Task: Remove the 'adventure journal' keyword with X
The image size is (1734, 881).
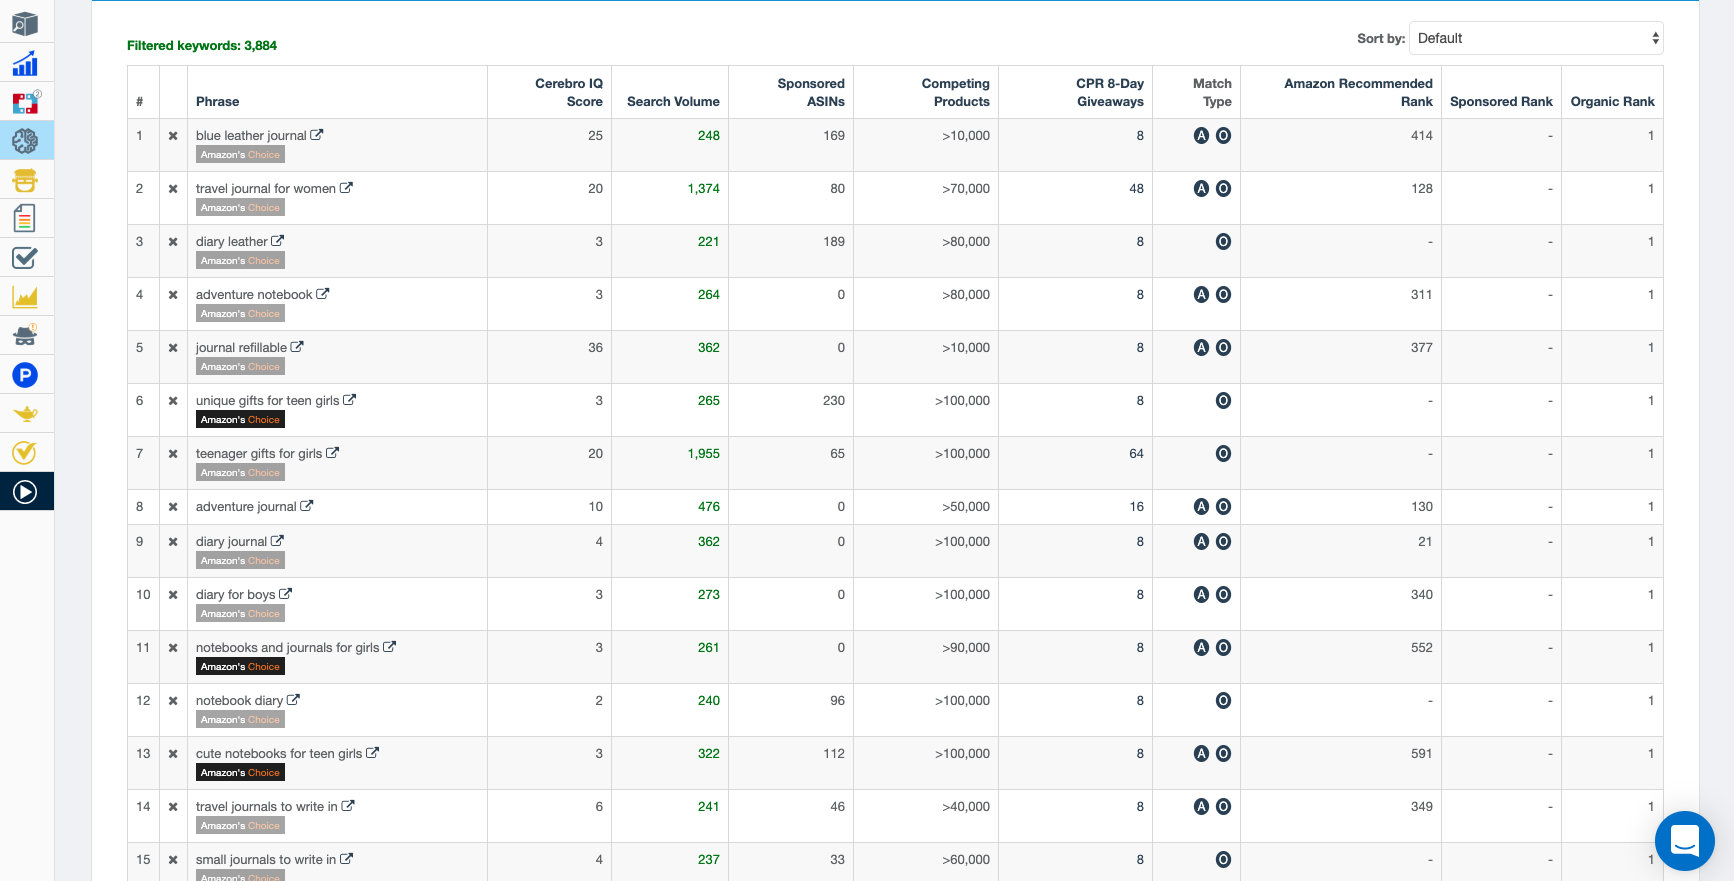Action: tap(173, 507)
